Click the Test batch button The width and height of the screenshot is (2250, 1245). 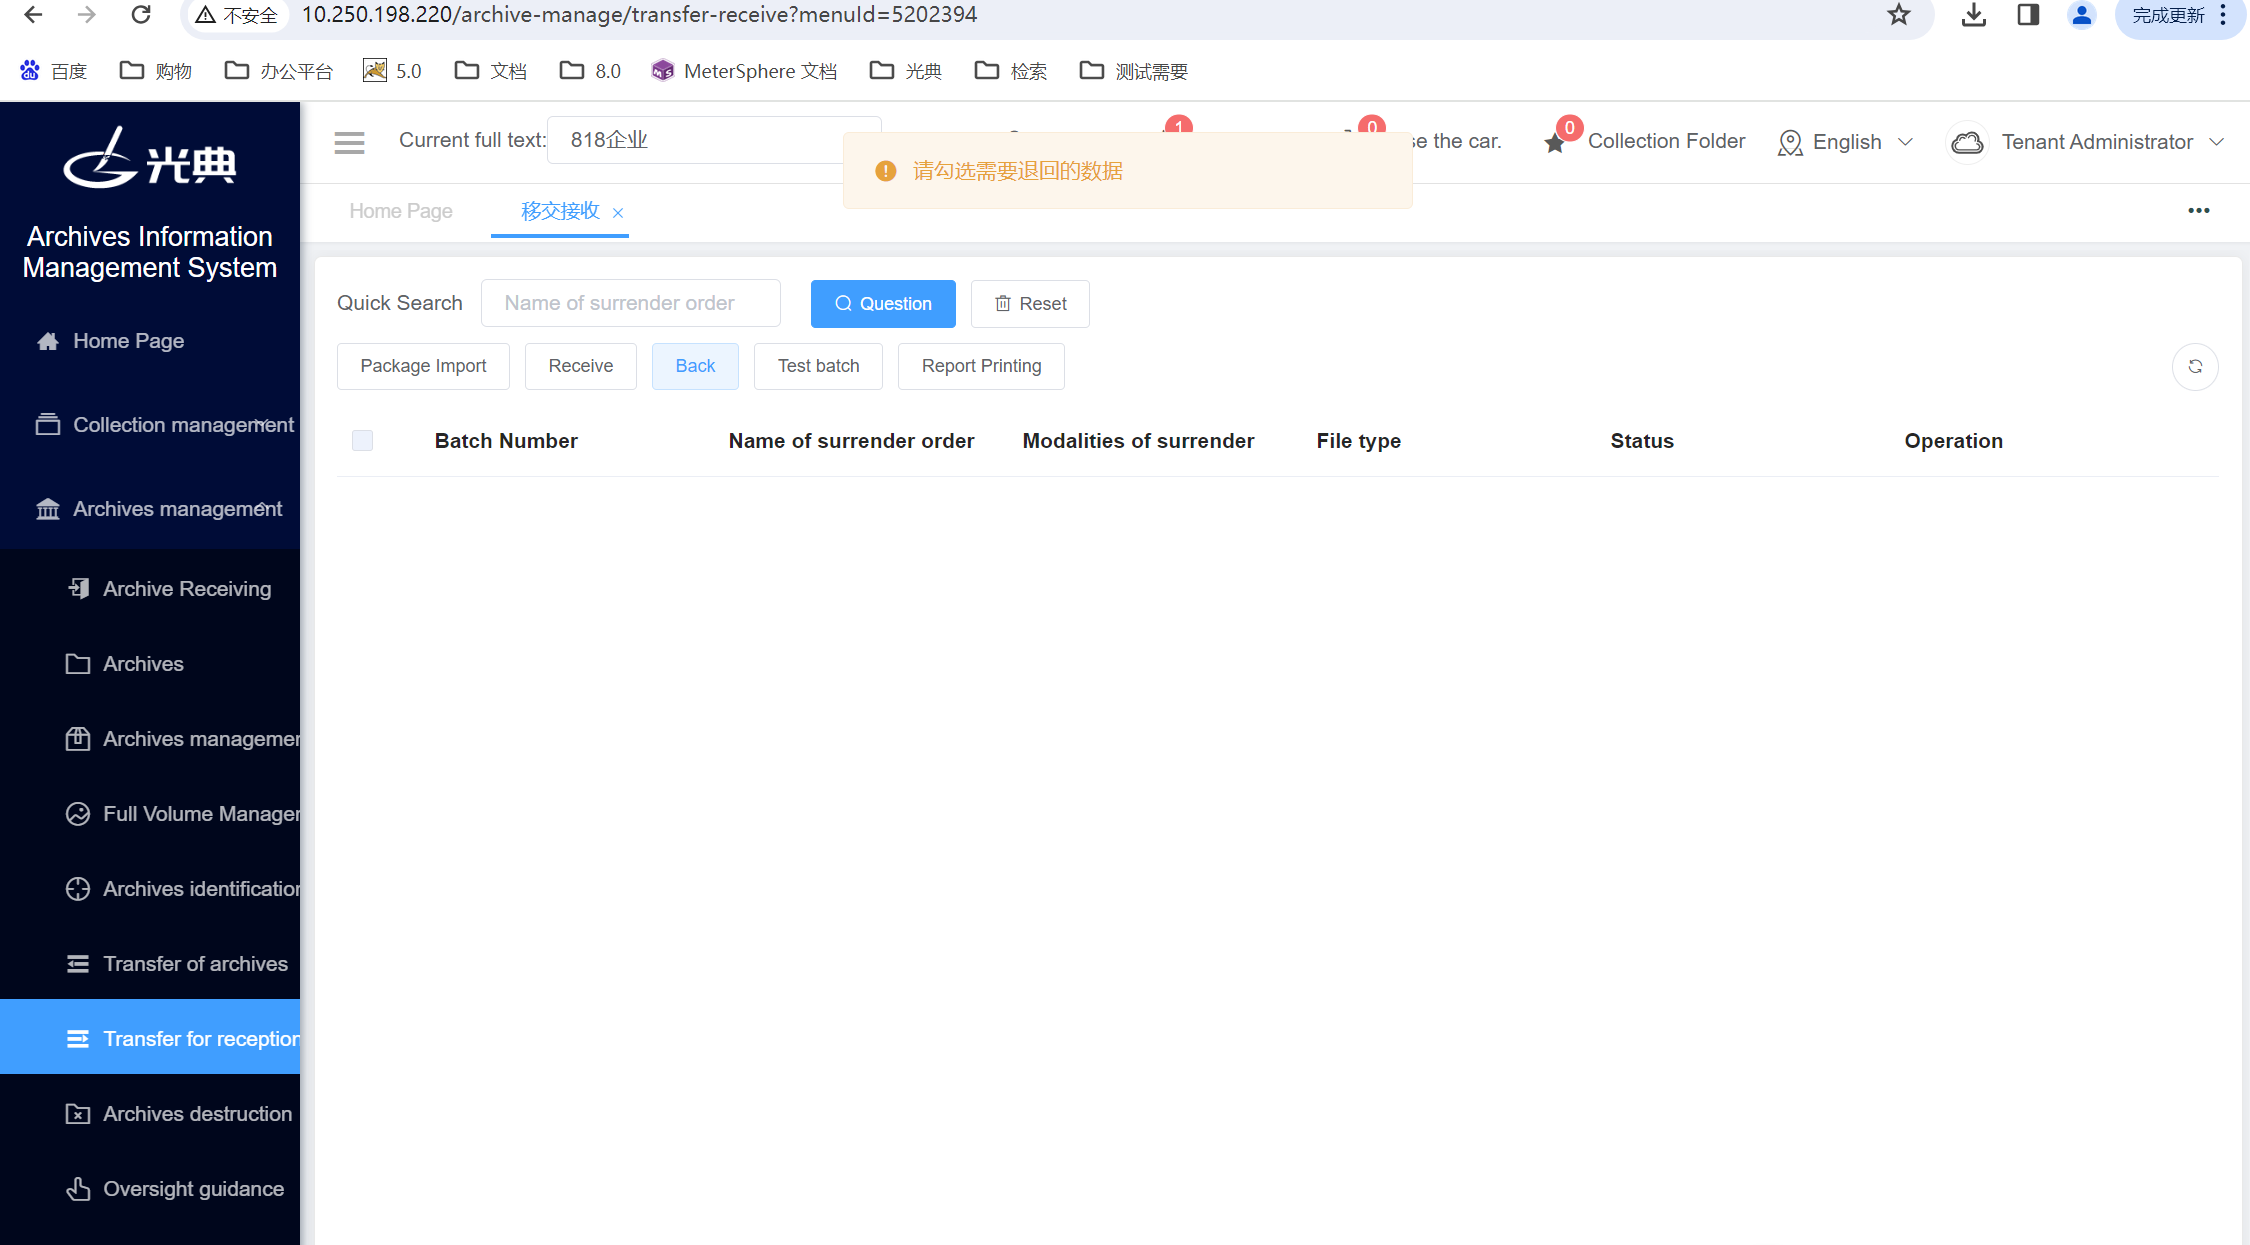pos(819,366)
